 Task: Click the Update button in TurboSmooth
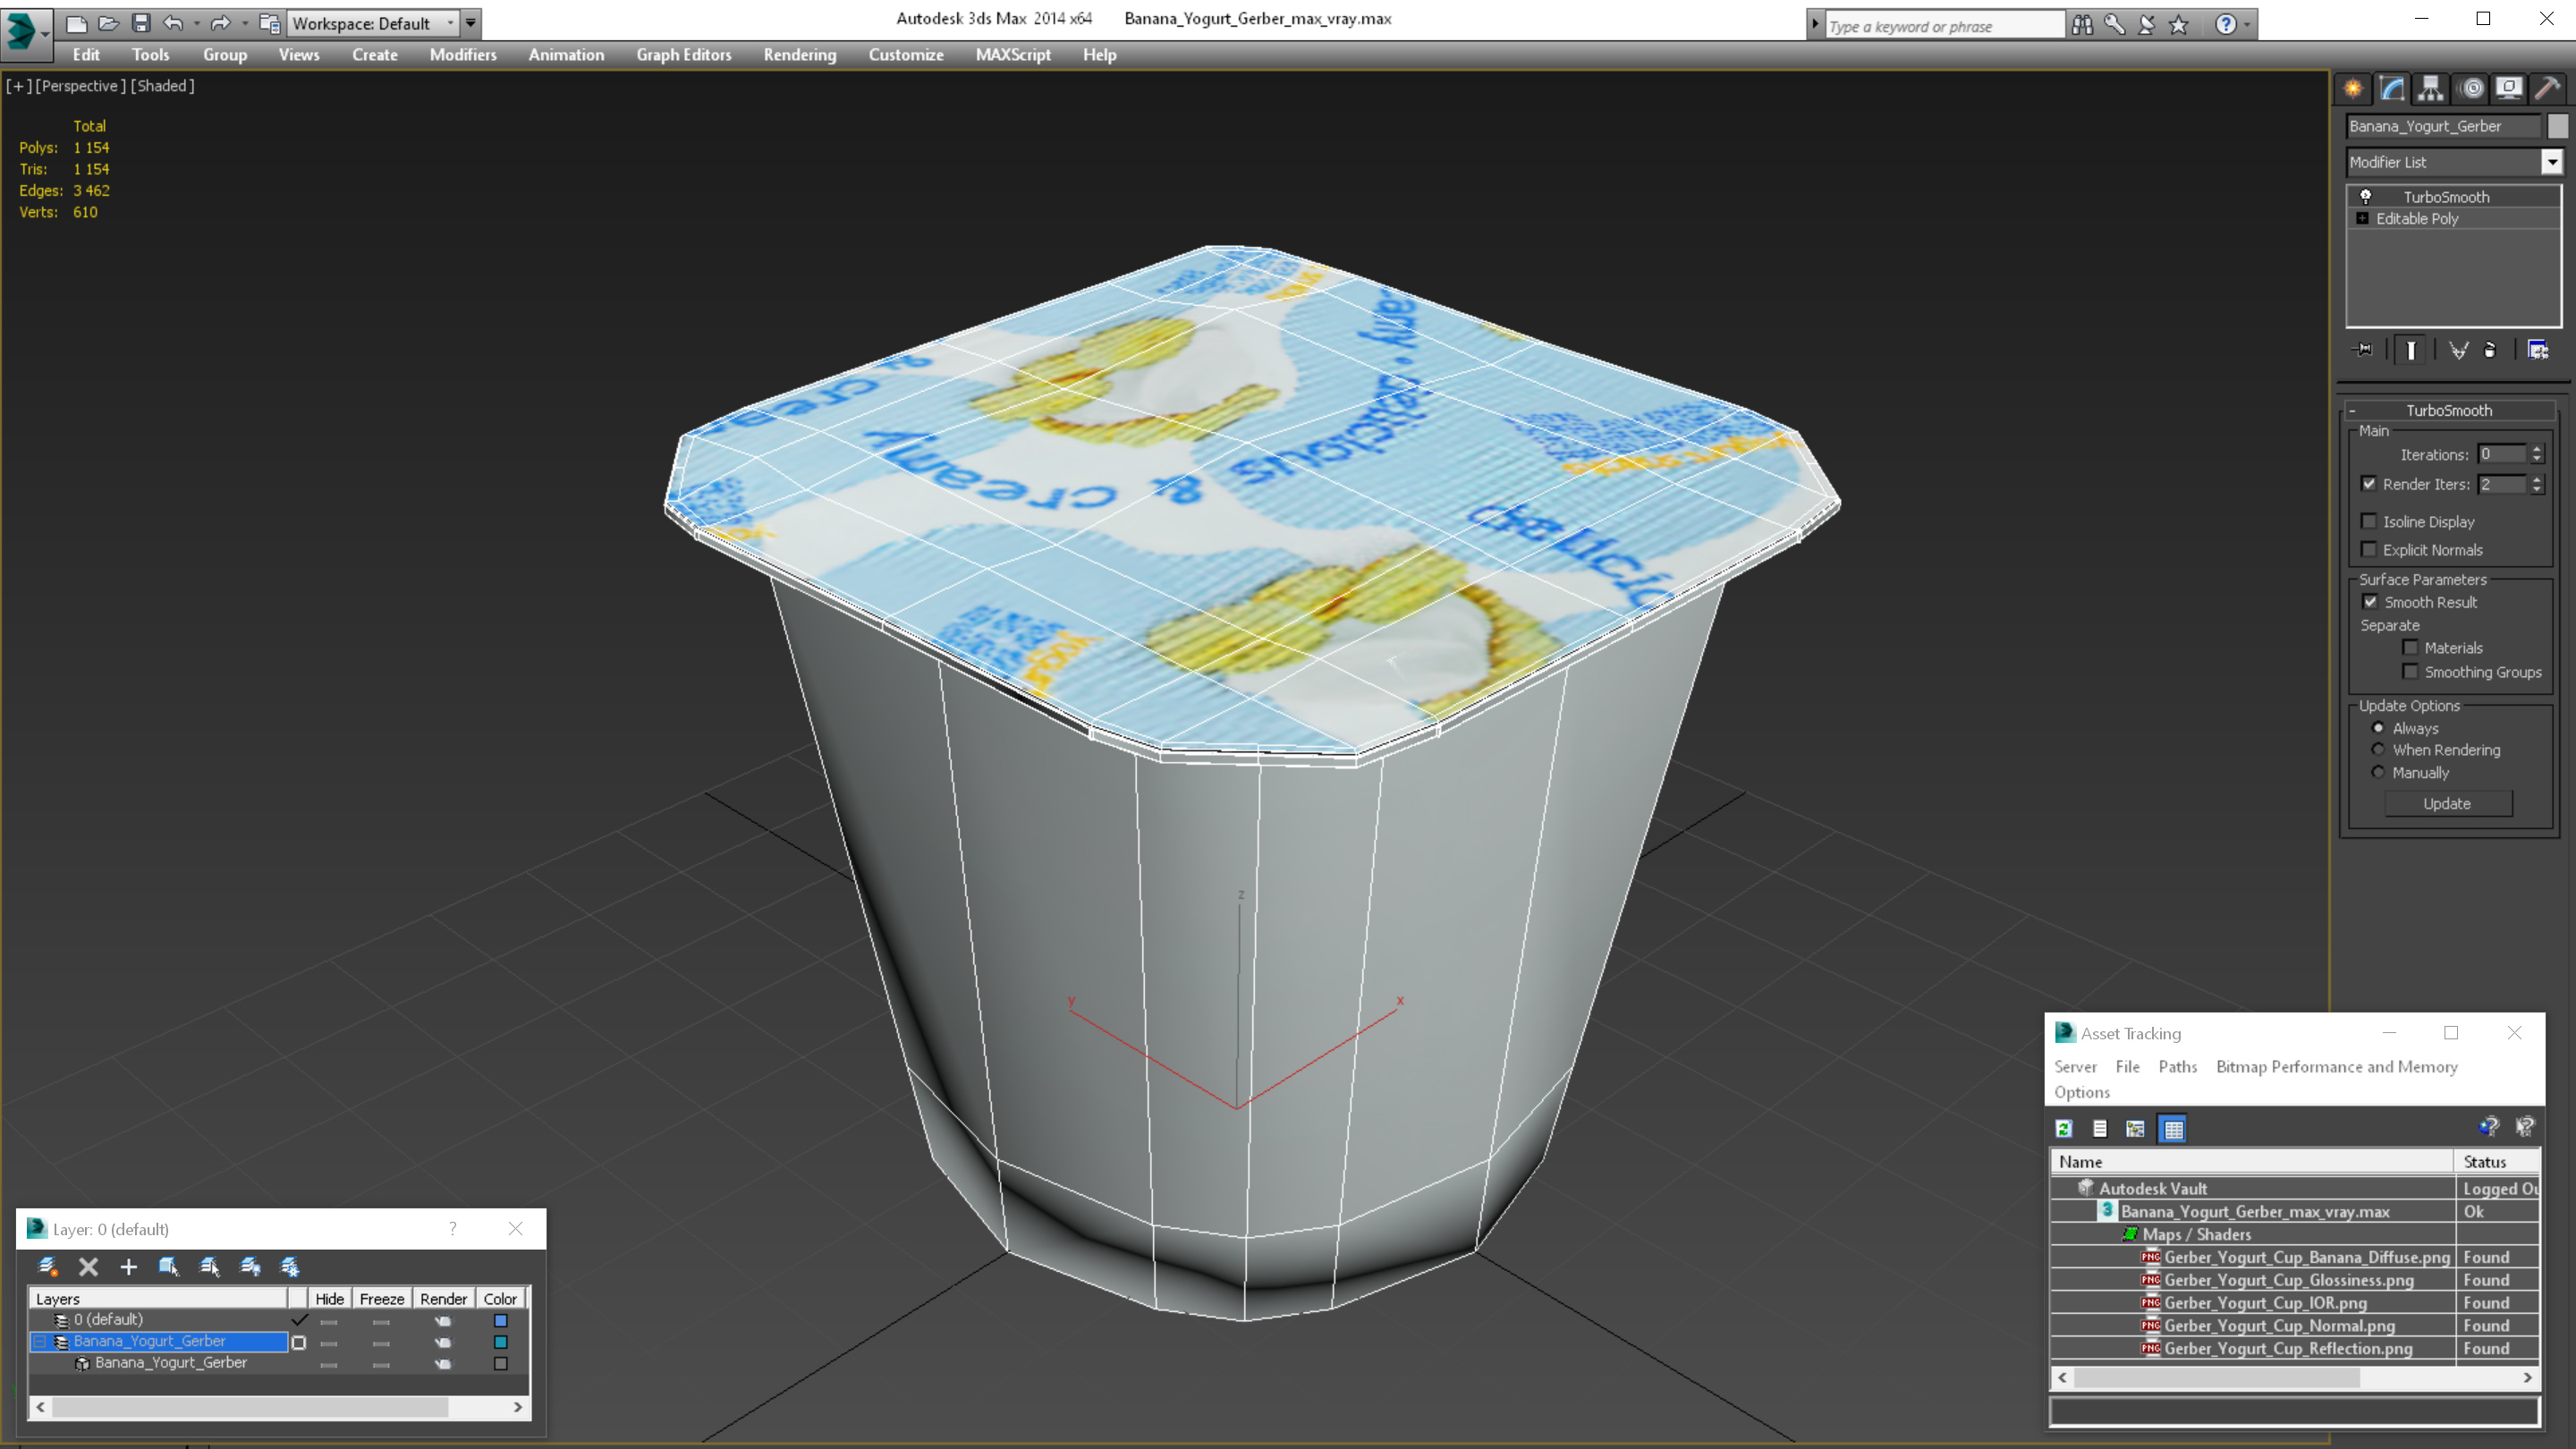click(x=2447, y=804)
